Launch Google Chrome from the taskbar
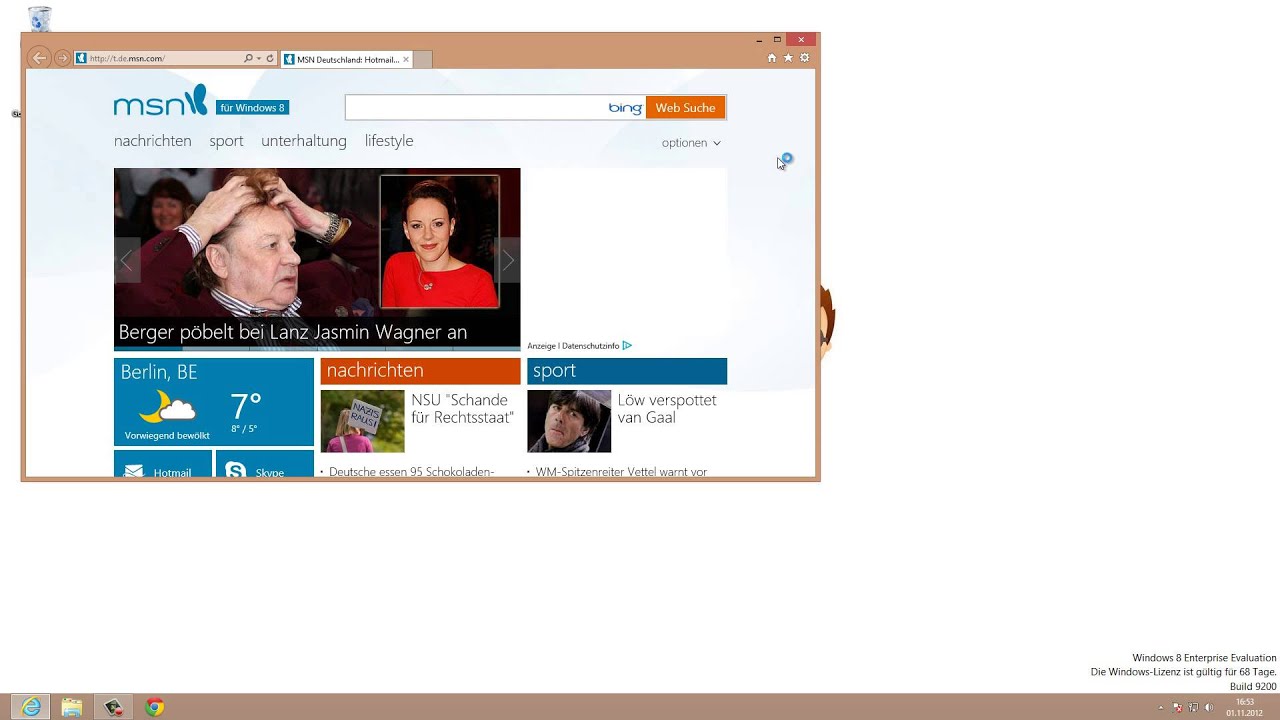 (x=154, y=707)
